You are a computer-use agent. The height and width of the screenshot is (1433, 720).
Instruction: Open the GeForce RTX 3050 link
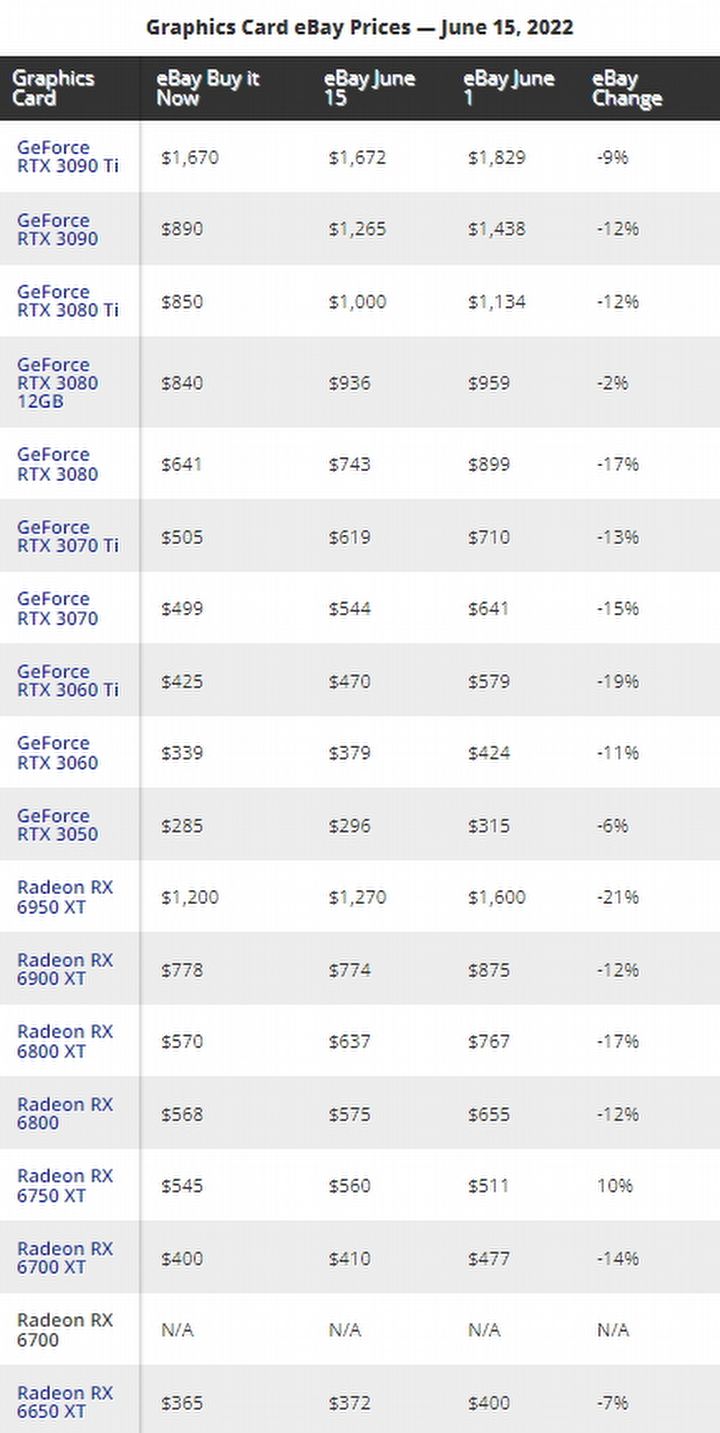coord(57,825)
